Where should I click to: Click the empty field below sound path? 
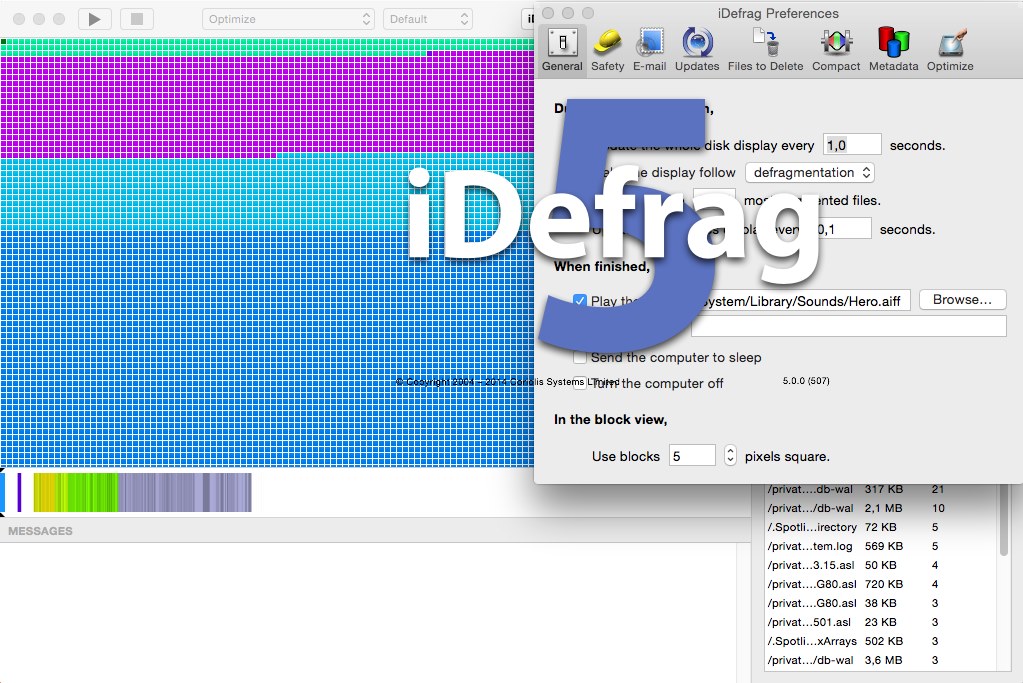848,326
